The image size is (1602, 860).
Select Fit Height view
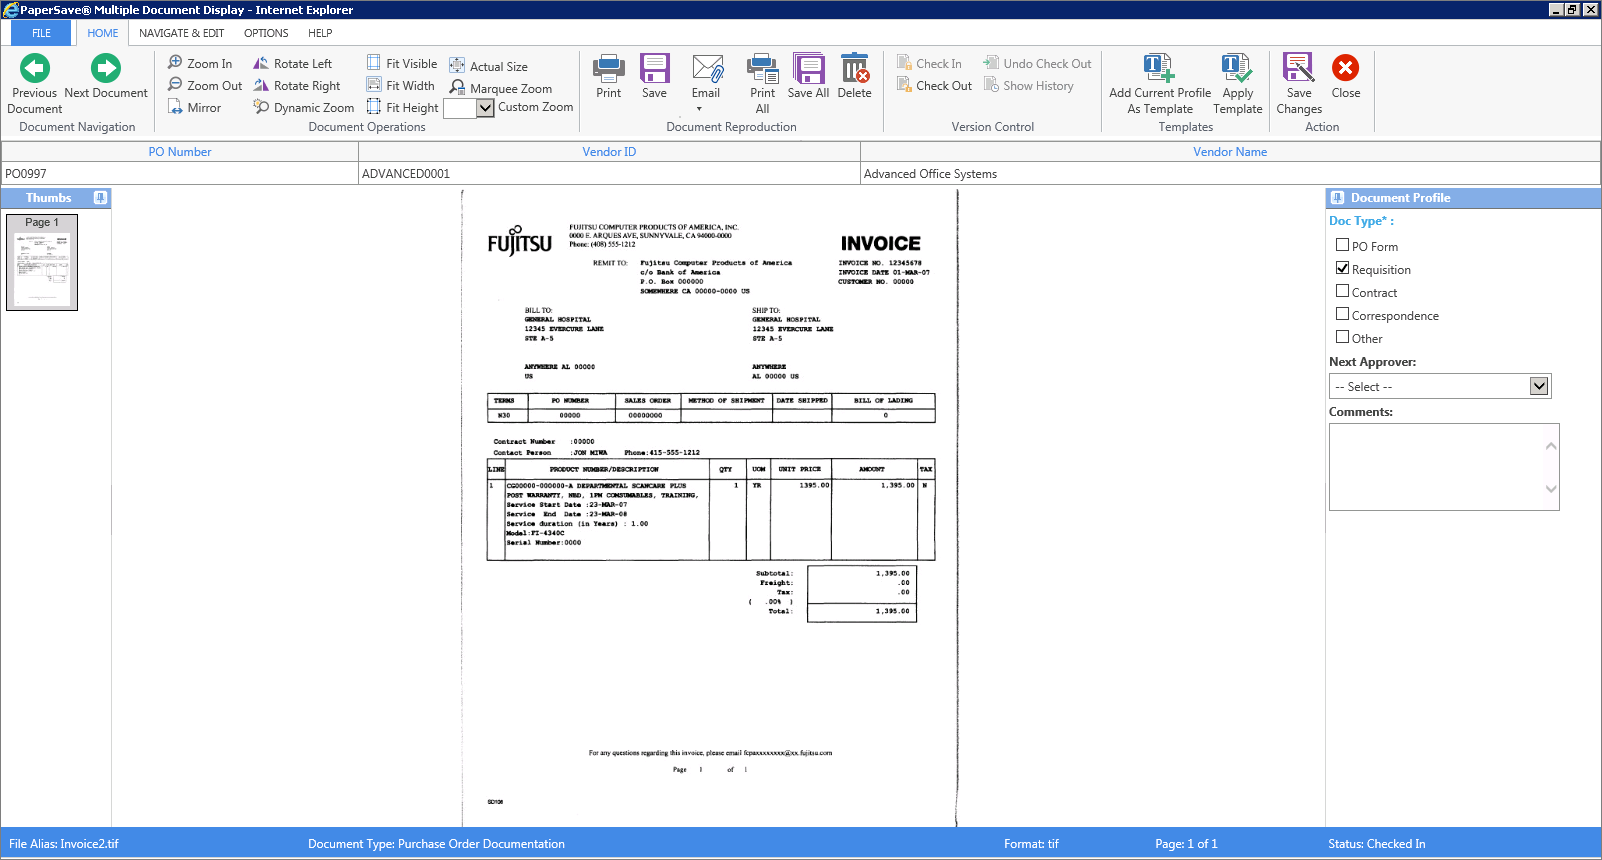[402, 107]
